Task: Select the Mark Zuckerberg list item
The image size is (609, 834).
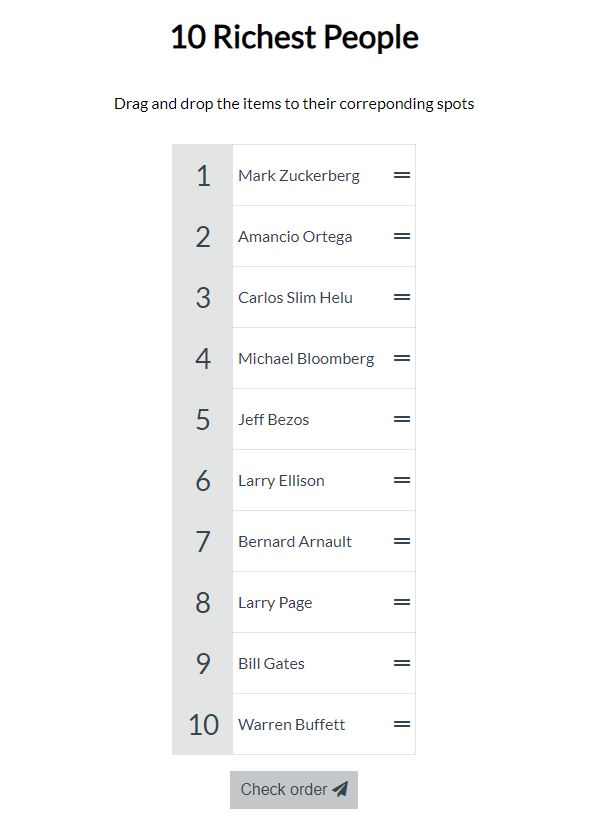Action: tap(324, 175)
